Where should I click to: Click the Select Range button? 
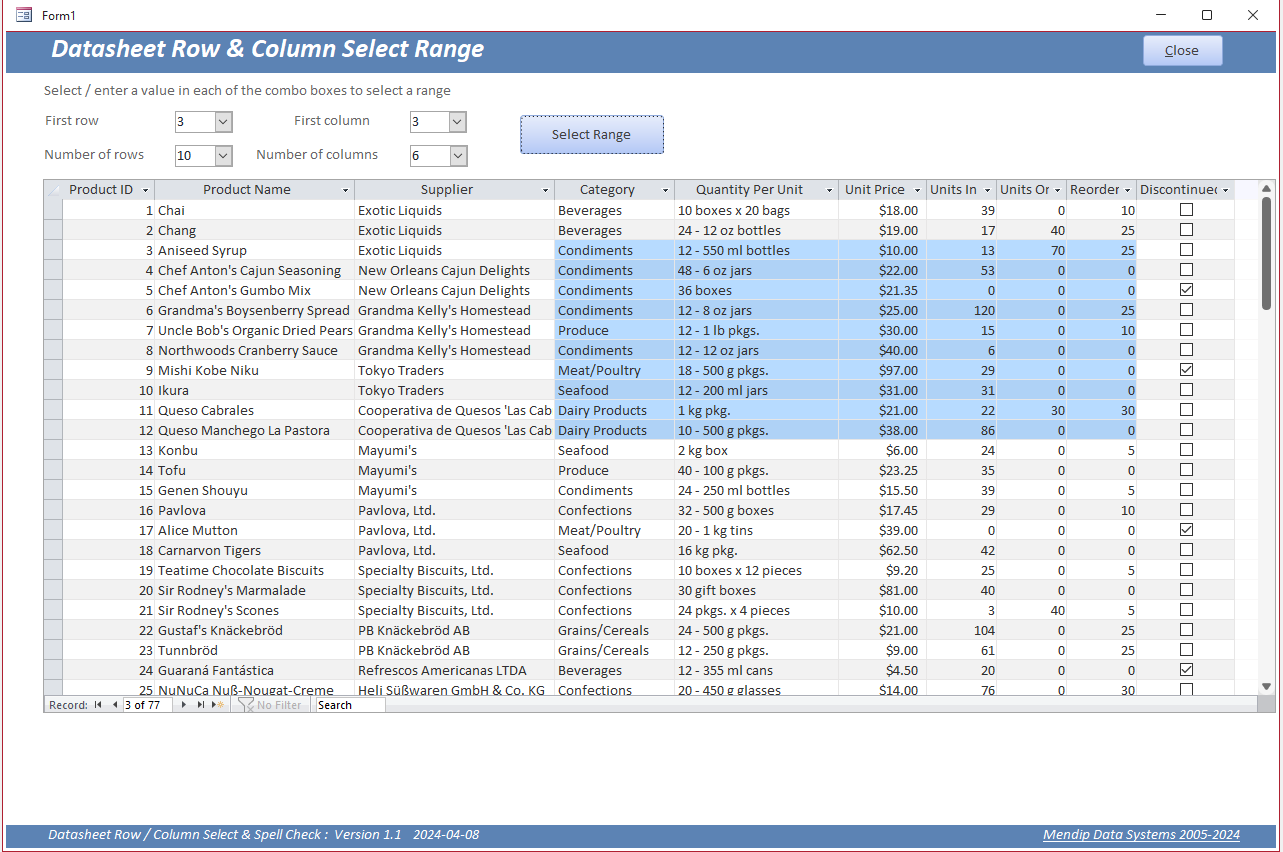tap(592, 135)
